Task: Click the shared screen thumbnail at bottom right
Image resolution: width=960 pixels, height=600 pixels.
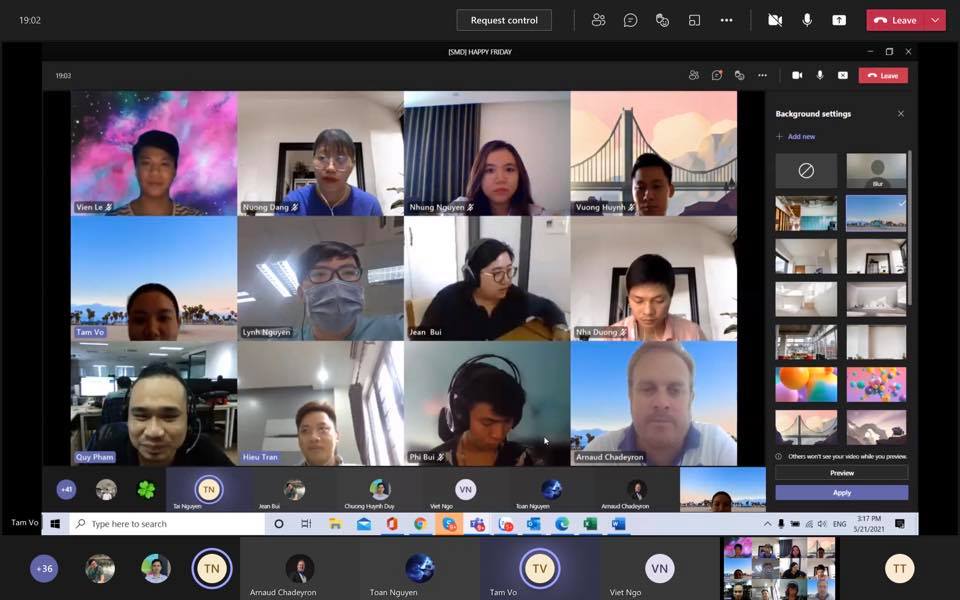Action: tap(778, 568)
